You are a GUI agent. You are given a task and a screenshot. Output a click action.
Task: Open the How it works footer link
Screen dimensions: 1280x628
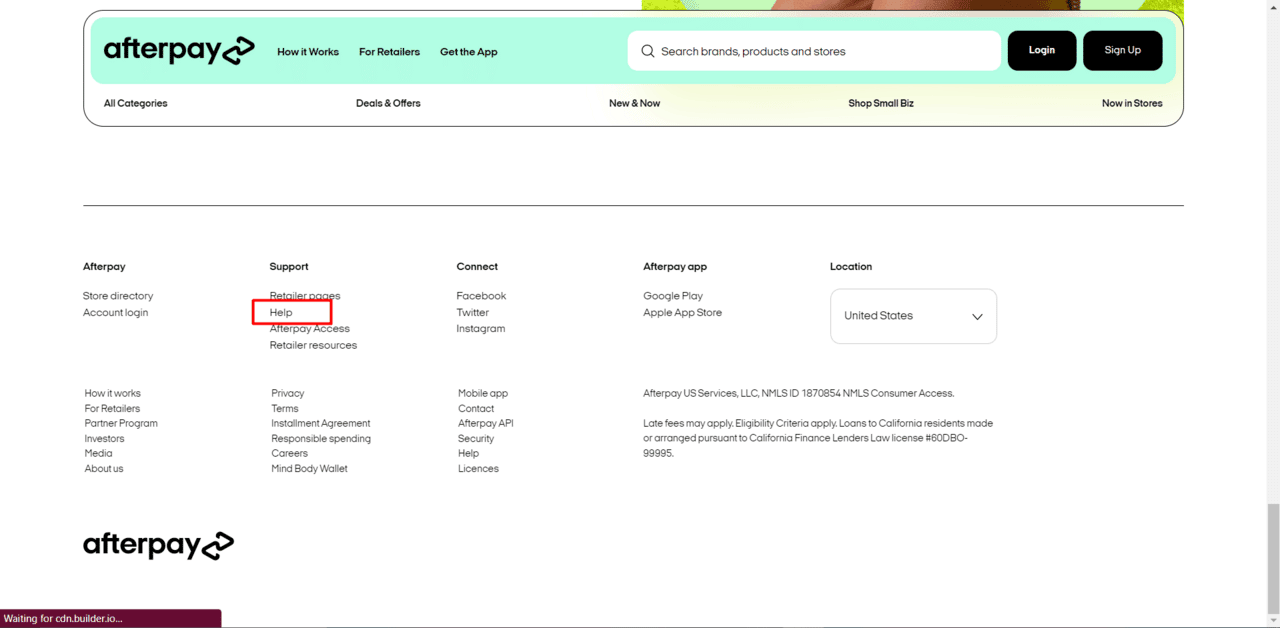(113, 394)
